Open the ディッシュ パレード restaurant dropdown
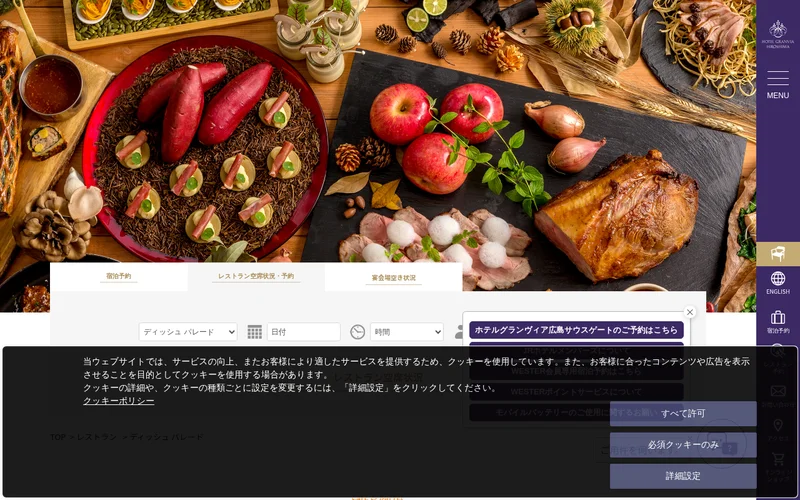800x500 pixels. click(x=188, y=332)
